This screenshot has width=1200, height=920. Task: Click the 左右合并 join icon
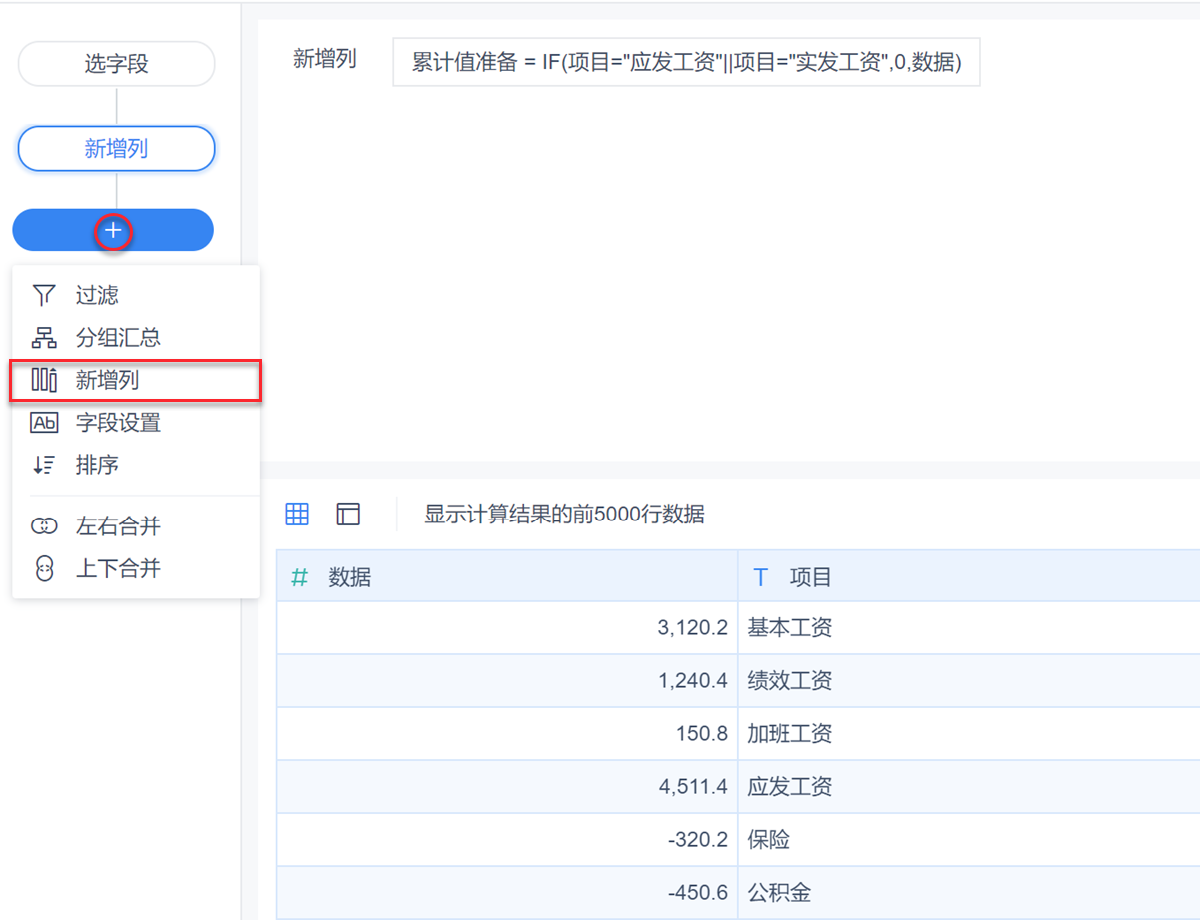point(44,526)
